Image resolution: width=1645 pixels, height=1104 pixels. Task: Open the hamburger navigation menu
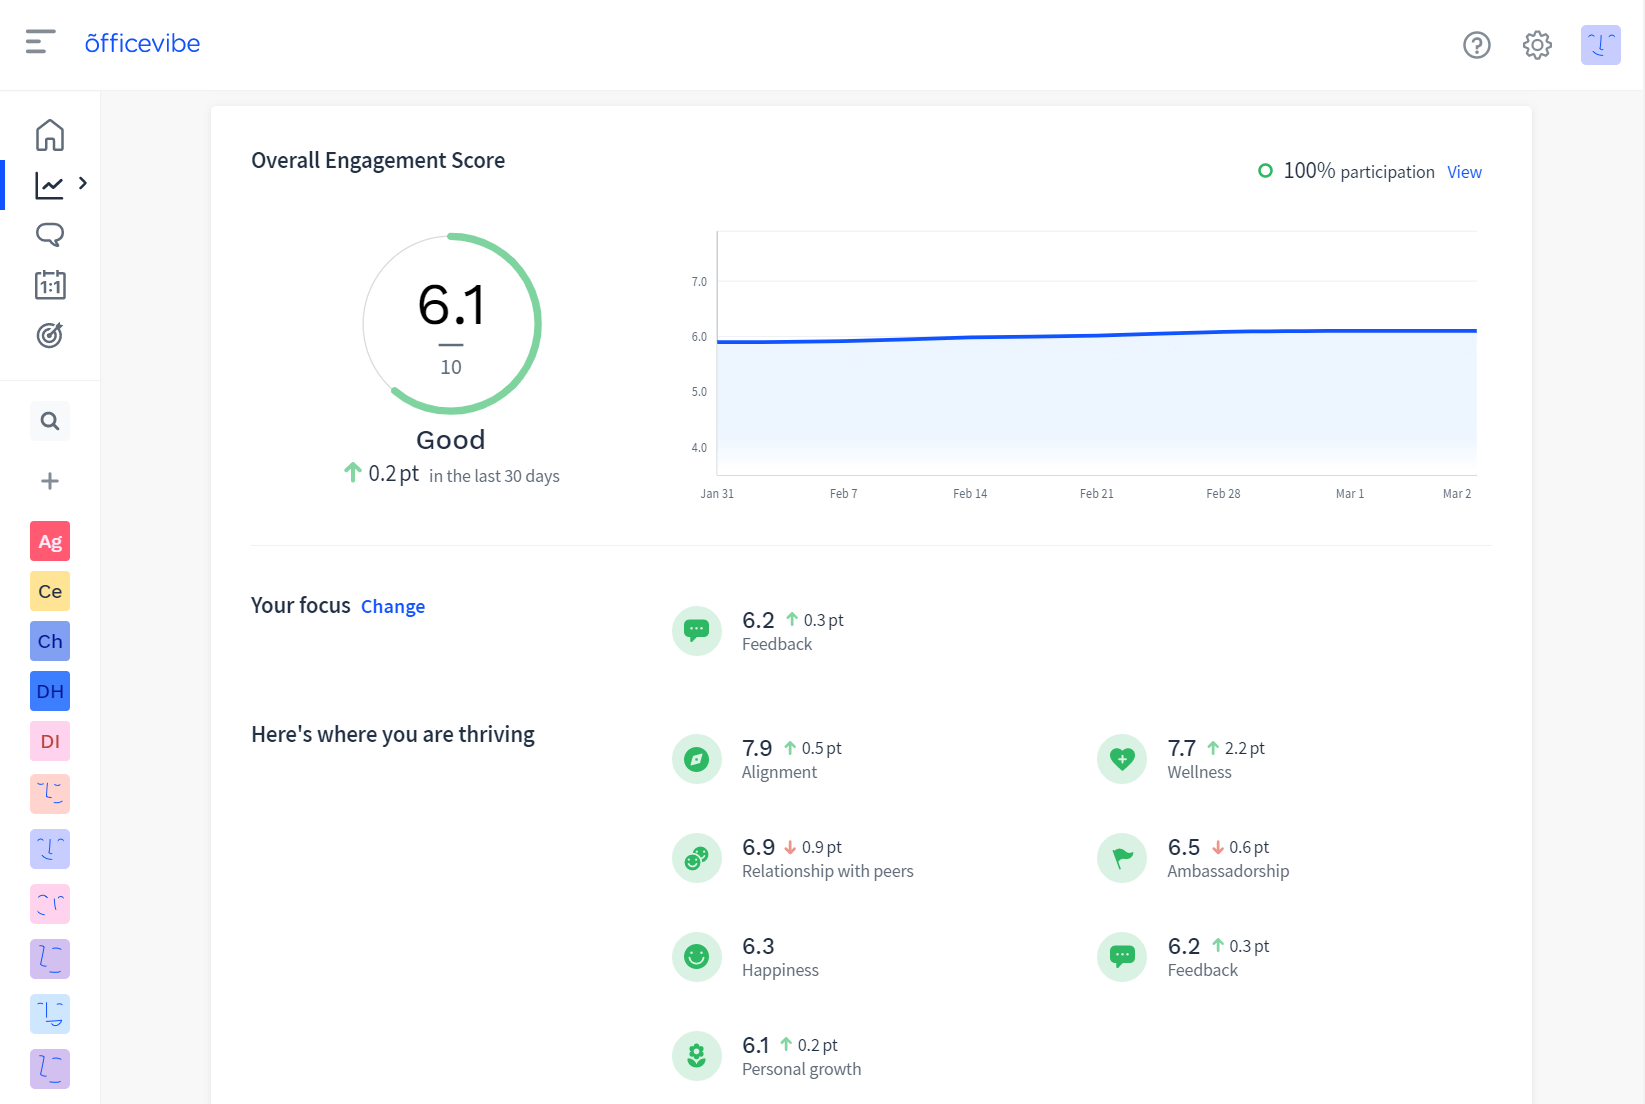[x=40, y=42]
